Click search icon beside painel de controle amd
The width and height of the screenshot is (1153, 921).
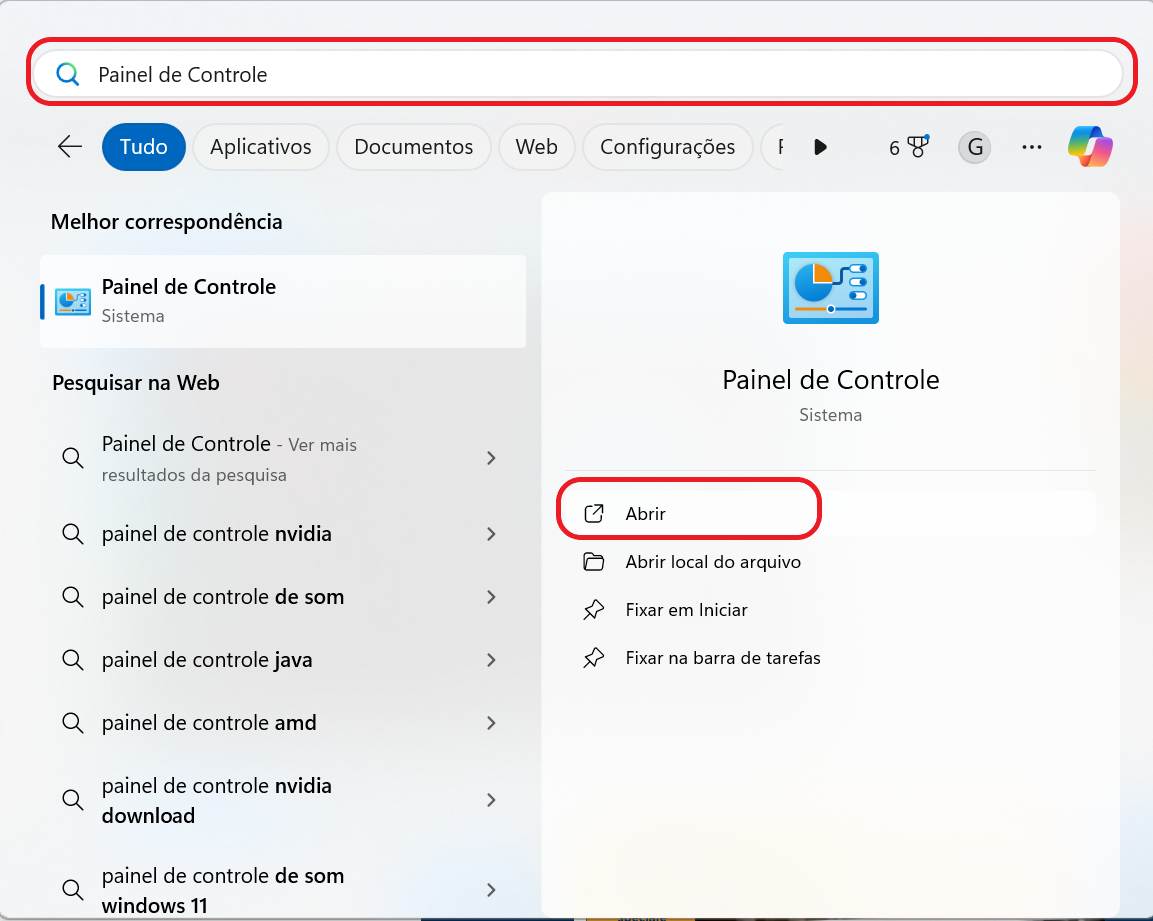(x=72, y=723)
